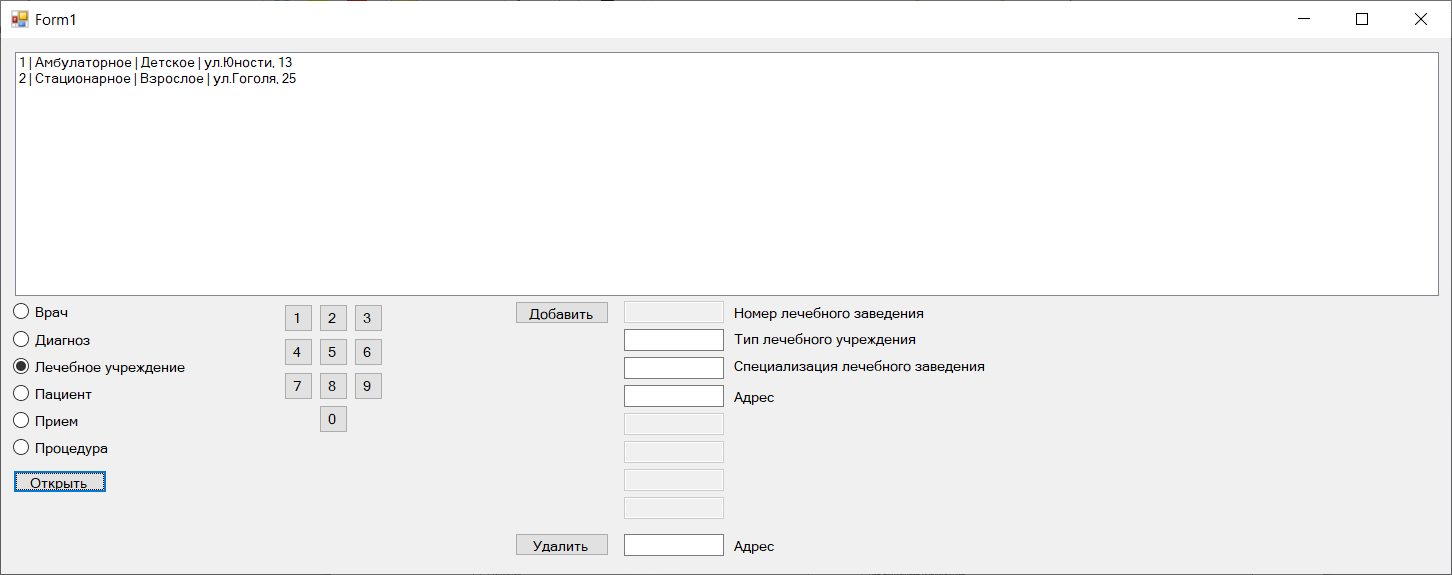Close the Form1 window
The width and height of the screenshot is (1452, 575).
pyautogui.click(x=1421, y=19)
